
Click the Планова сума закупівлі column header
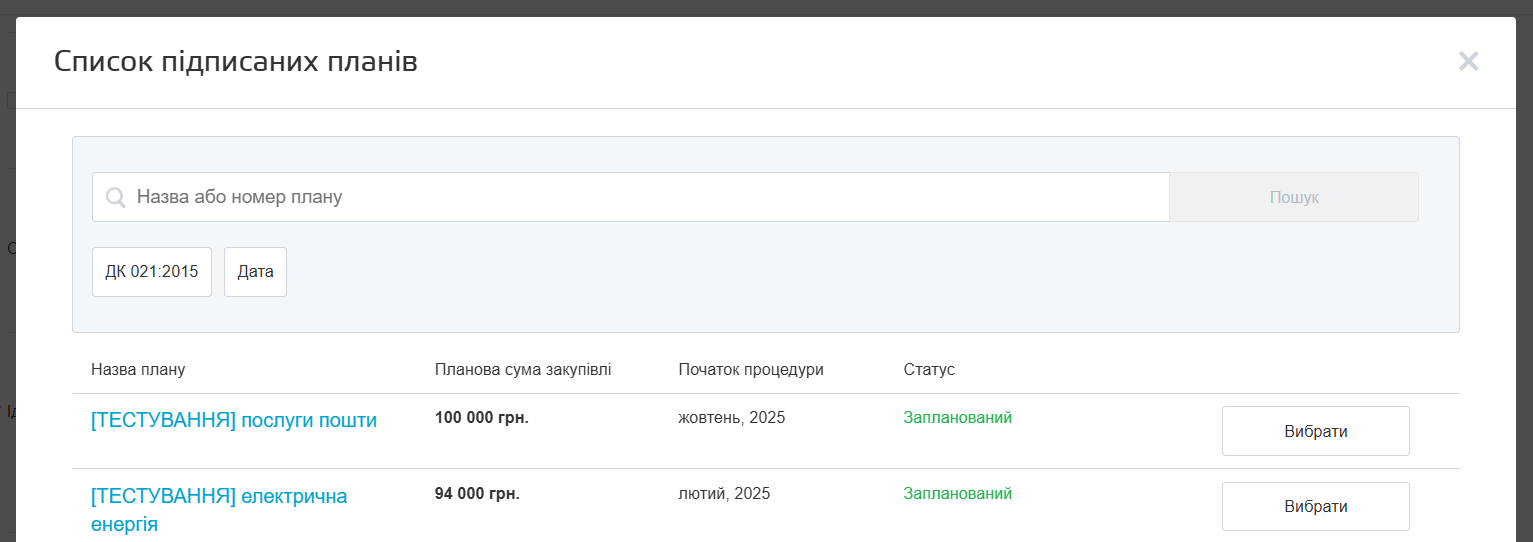coord(522,370)
